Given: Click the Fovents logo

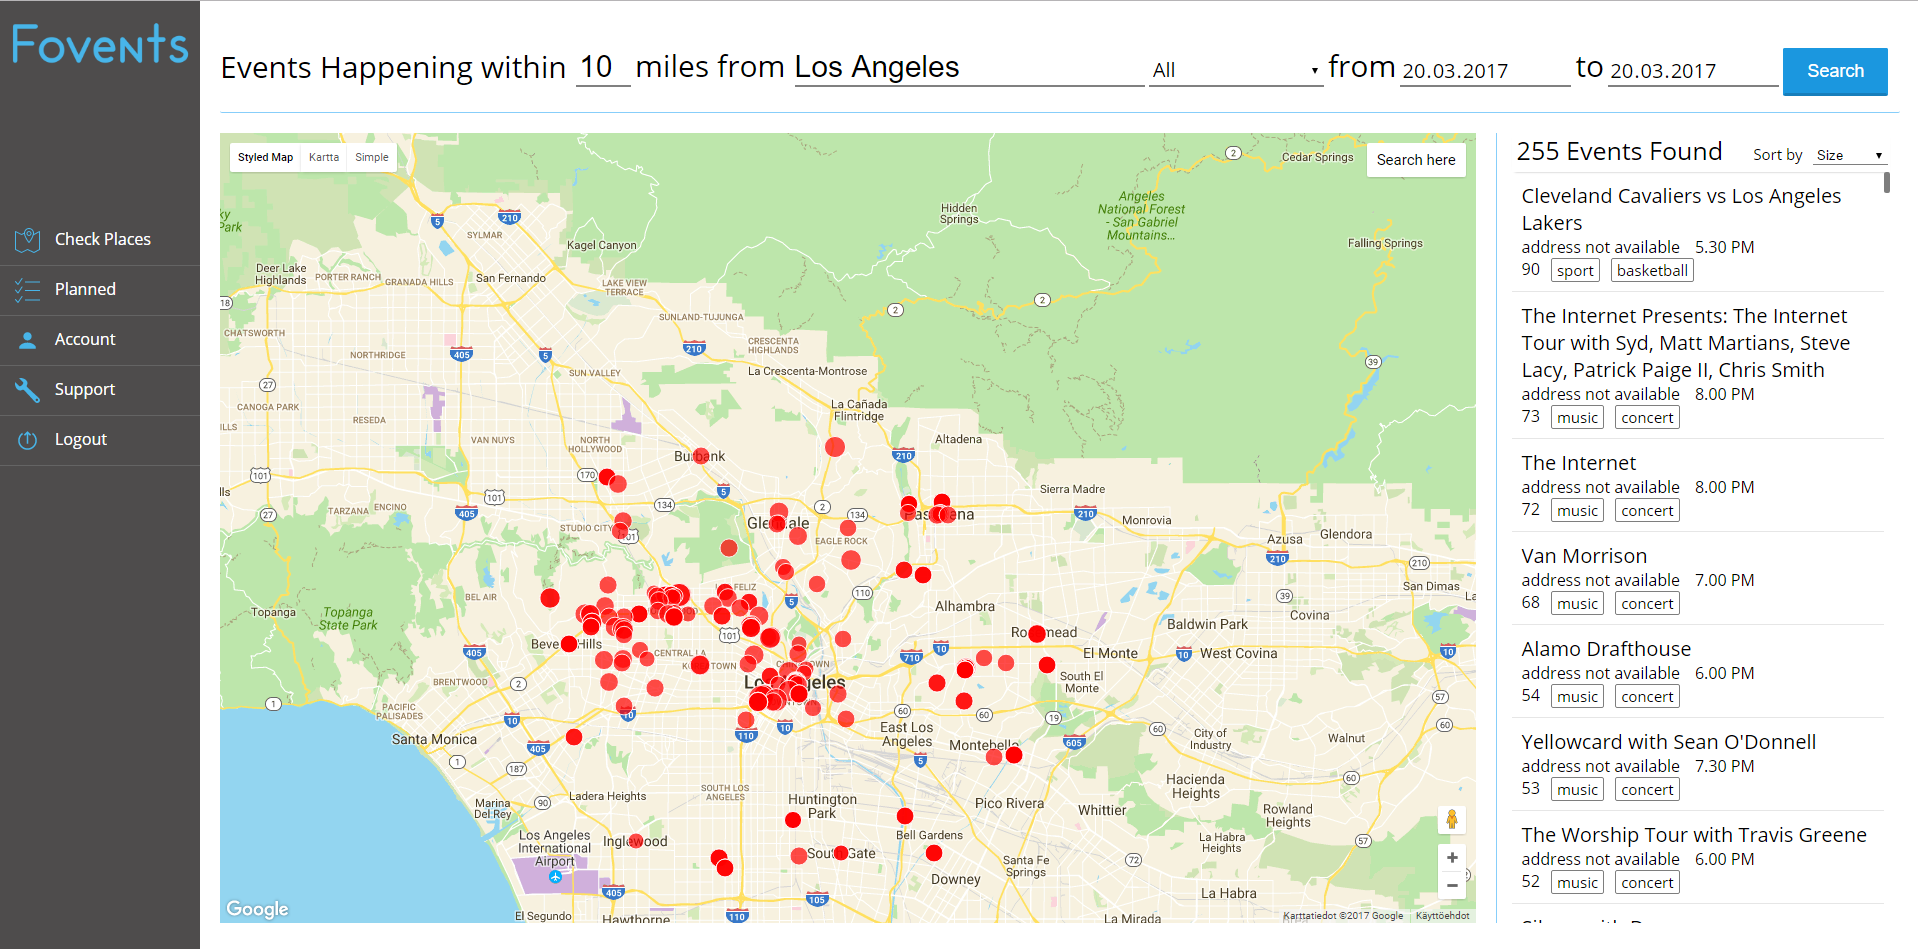Looking at the screenshot, I should tap(100, 44).
